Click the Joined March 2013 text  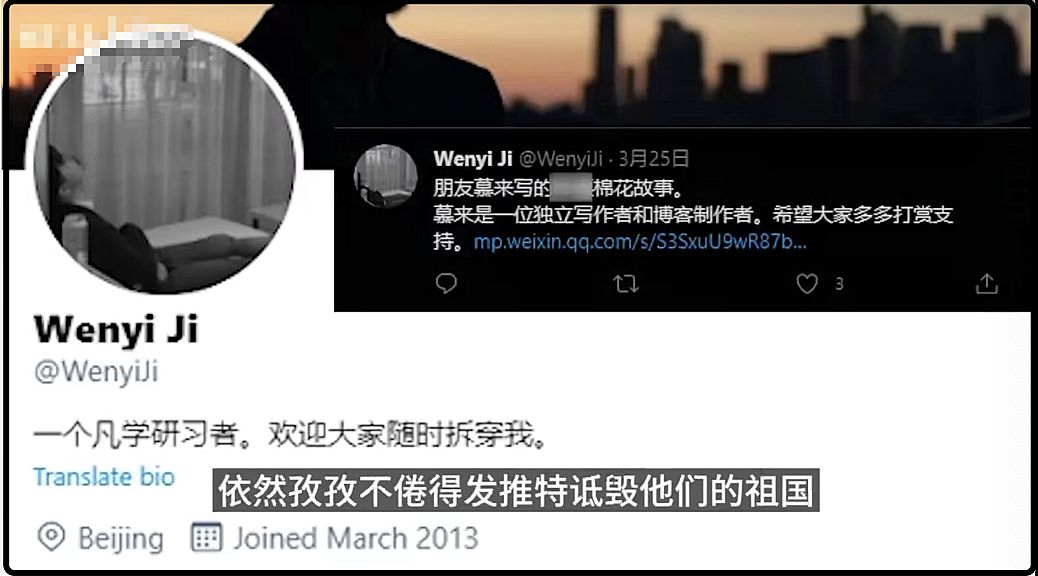(355, 538)
